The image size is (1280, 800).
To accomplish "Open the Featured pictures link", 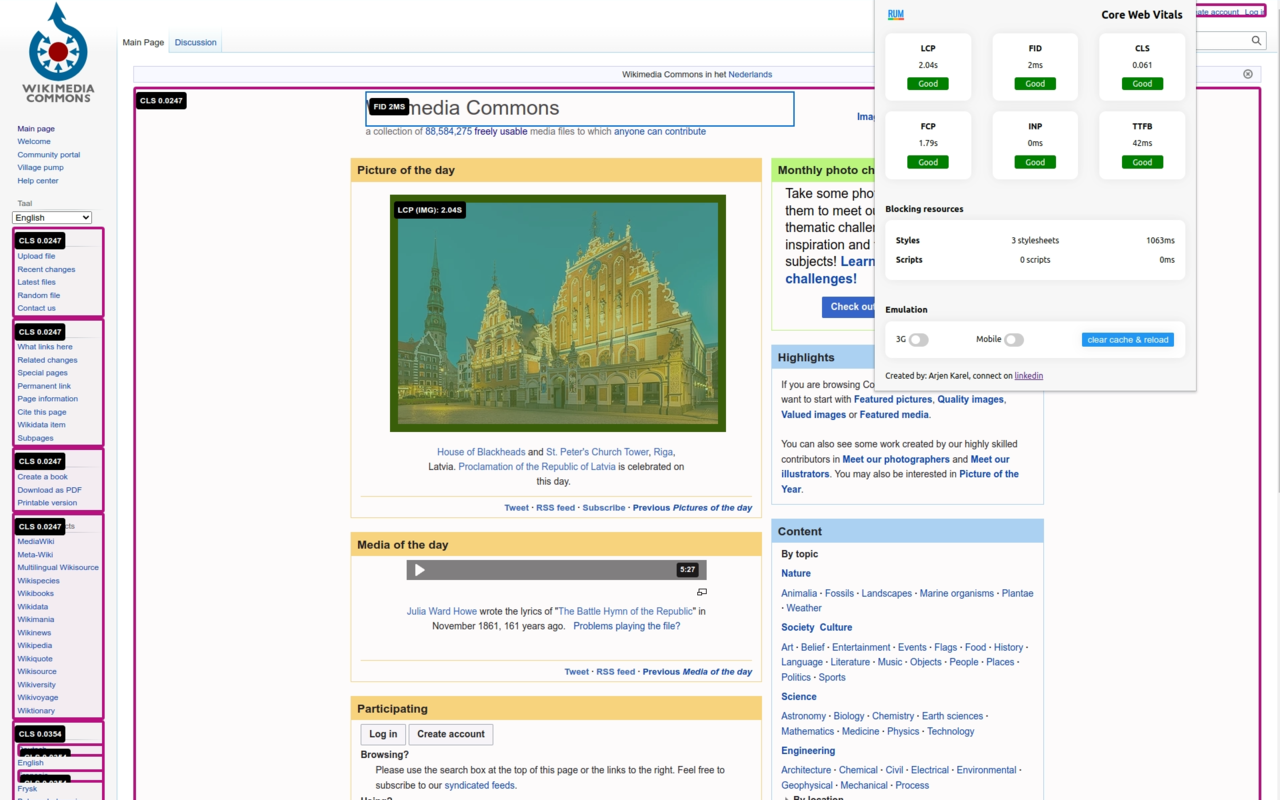I will coord(893,399).
